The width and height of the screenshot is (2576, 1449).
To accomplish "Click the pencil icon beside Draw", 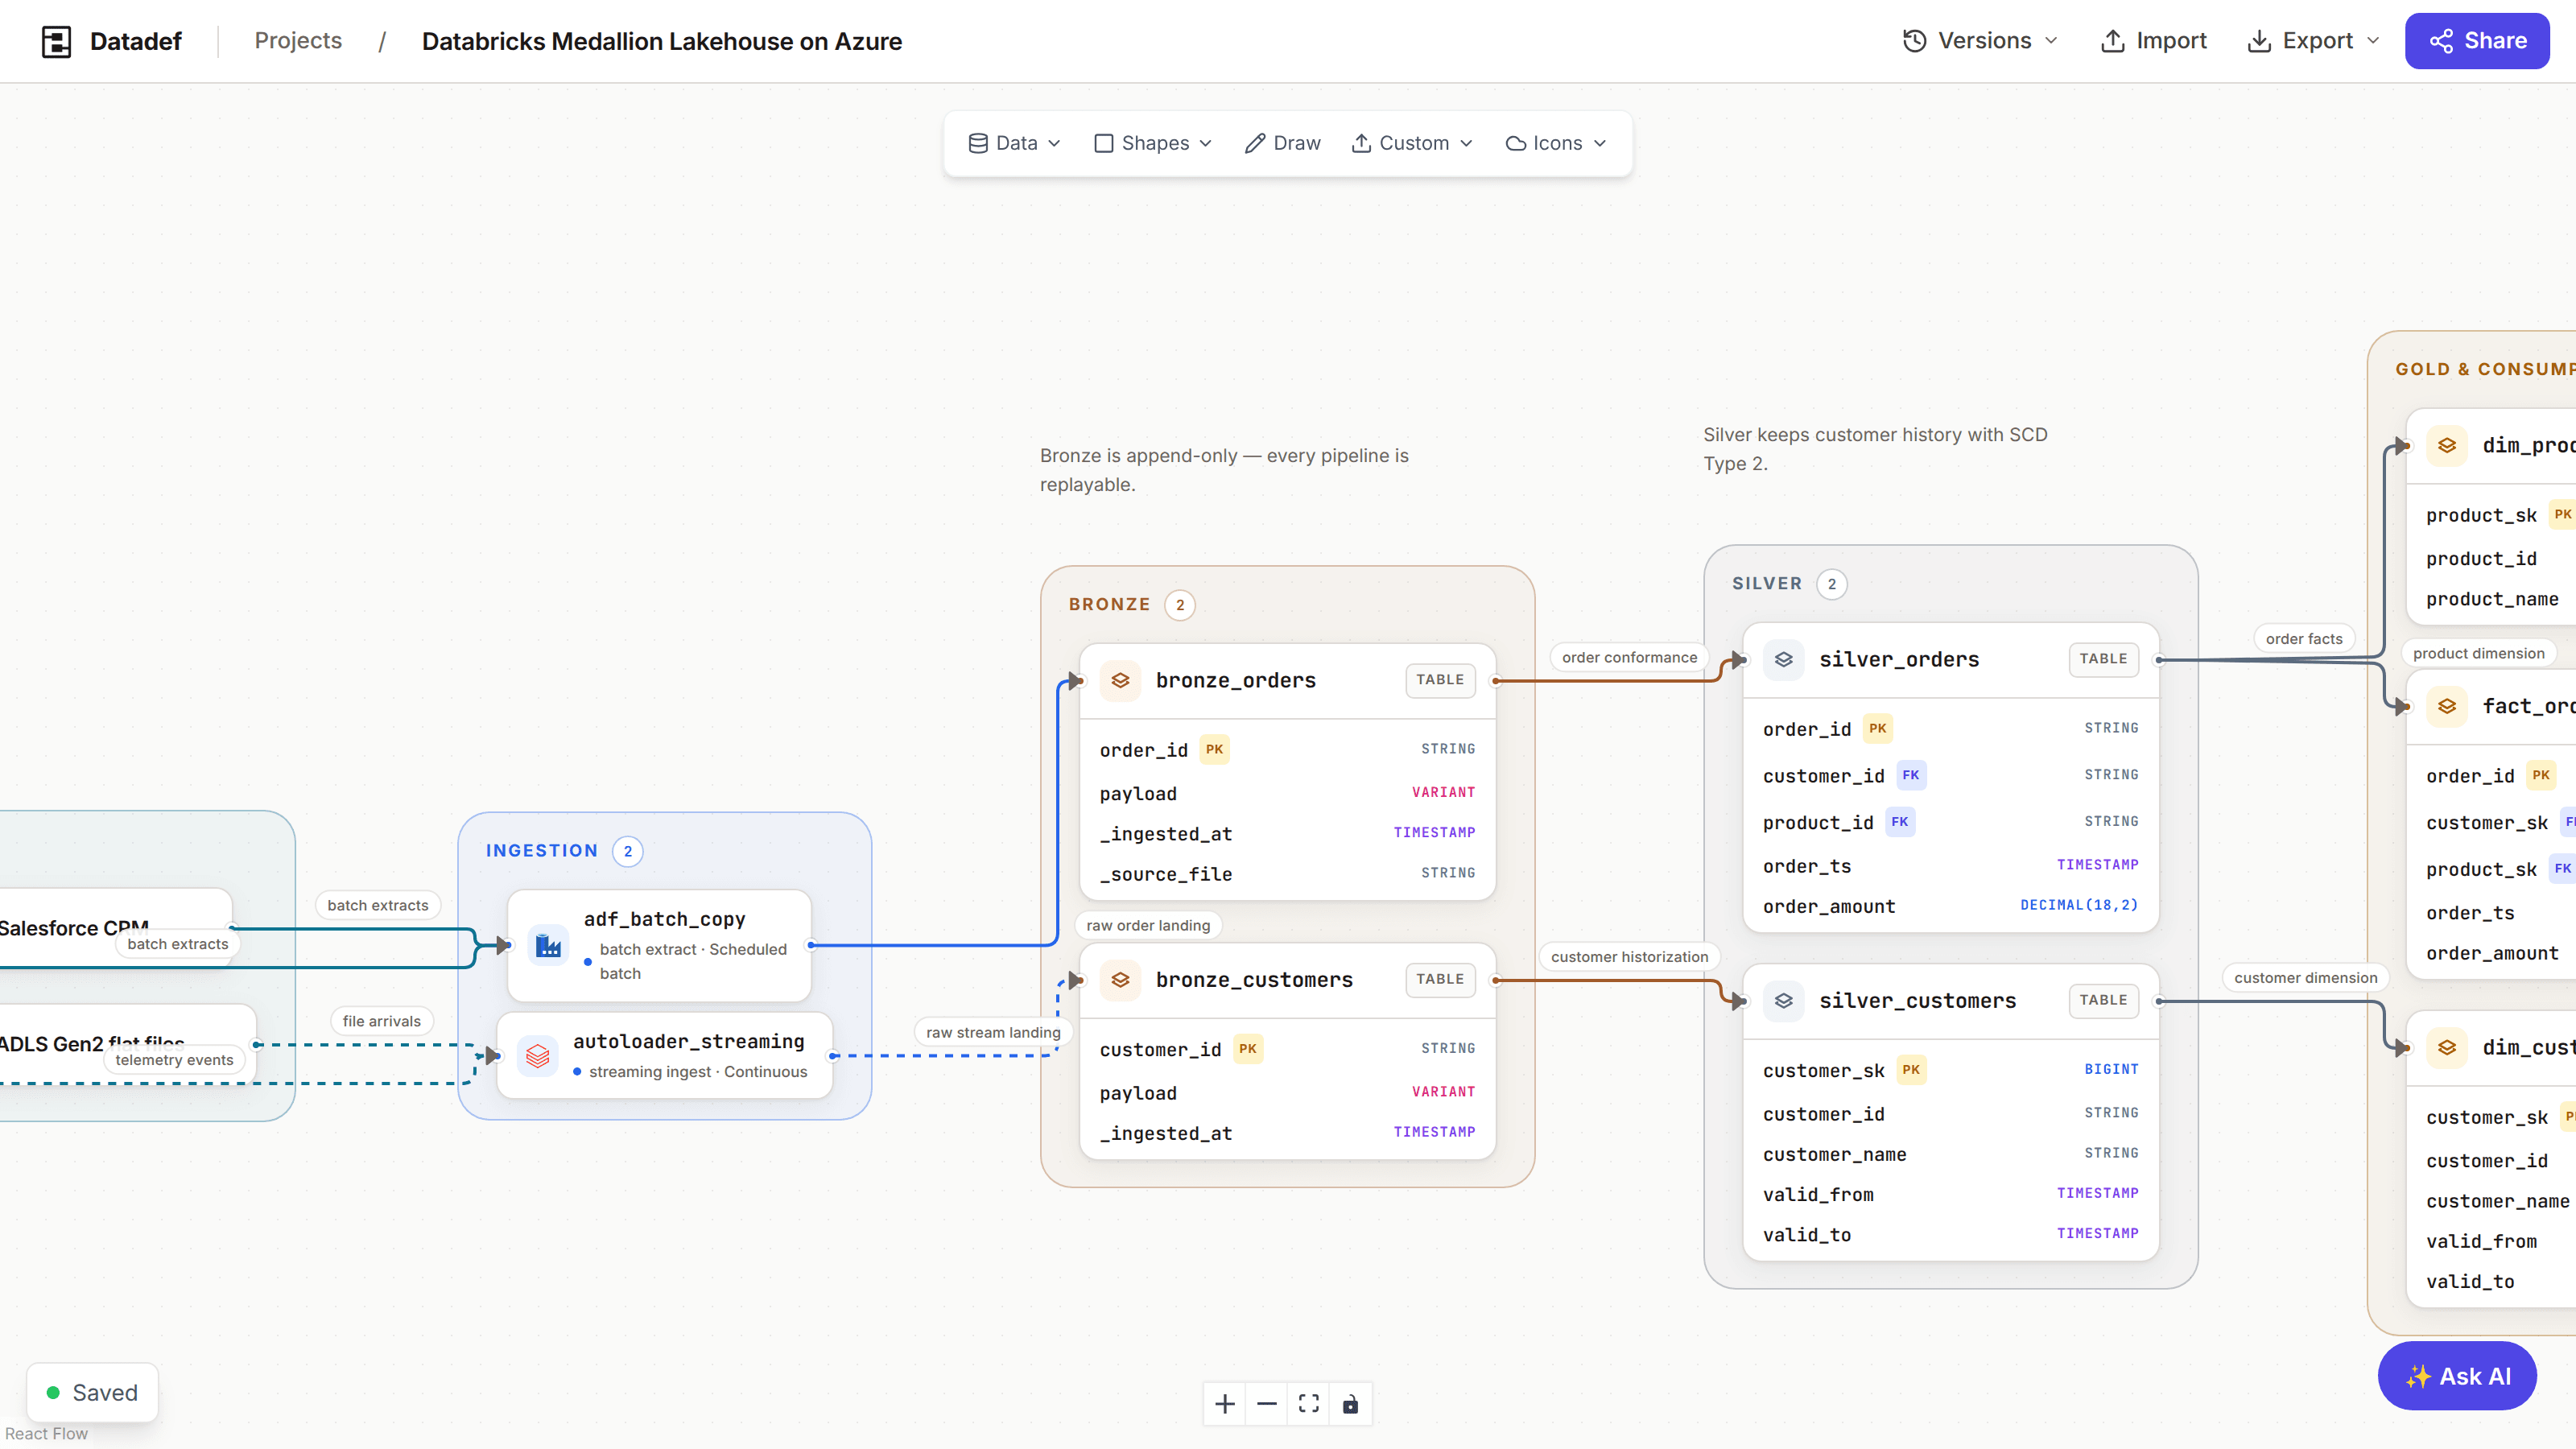I will 1254,143.
